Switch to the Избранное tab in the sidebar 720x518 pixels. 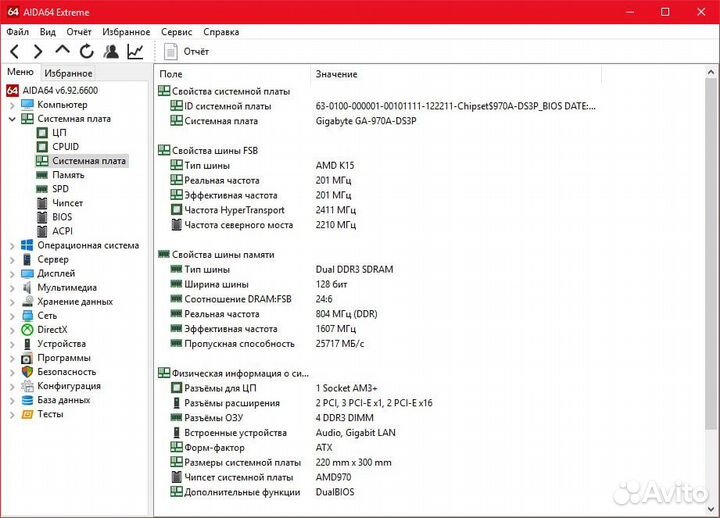tap(68, 73)
